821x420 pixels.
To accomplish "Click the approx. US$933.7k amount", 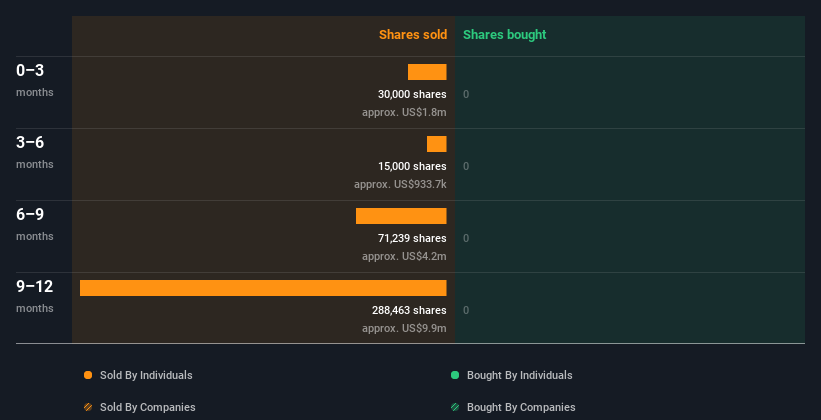I will point(400,184).
